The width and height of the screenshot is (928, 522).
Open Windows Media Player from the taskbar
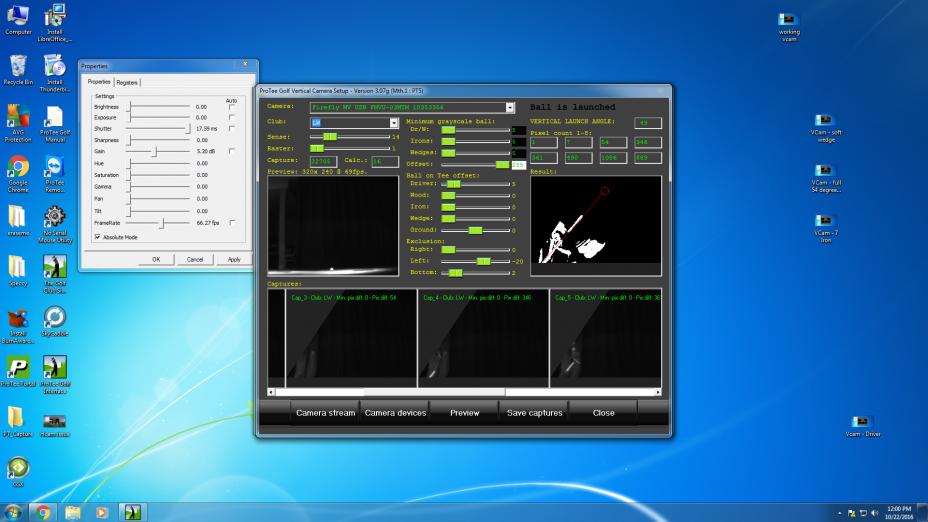(x=102, y=512)
